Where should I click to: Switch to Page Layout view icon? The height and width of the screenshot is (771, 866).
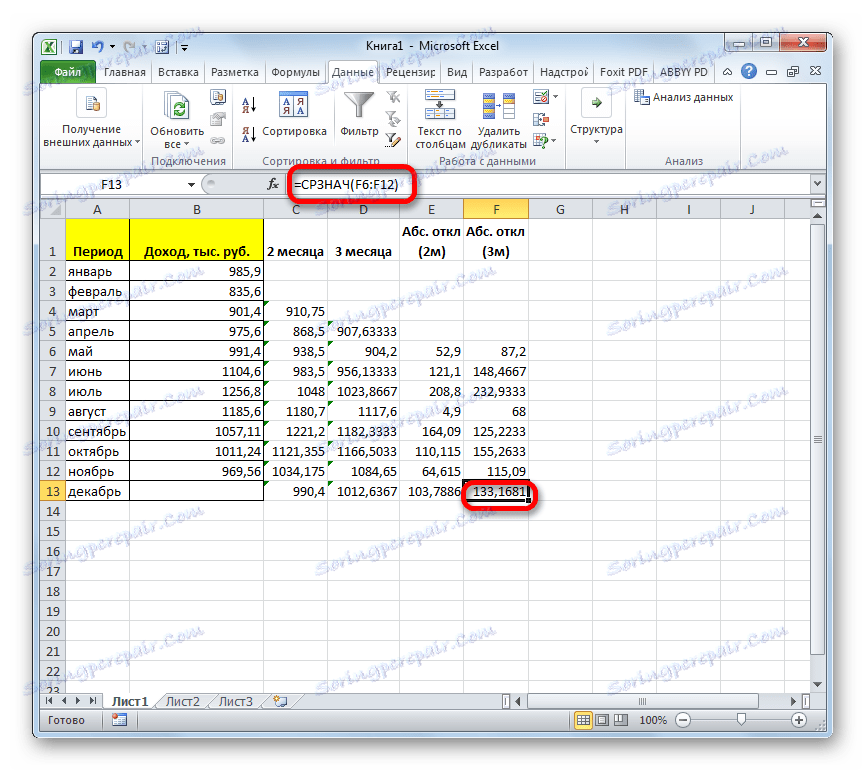603,719
